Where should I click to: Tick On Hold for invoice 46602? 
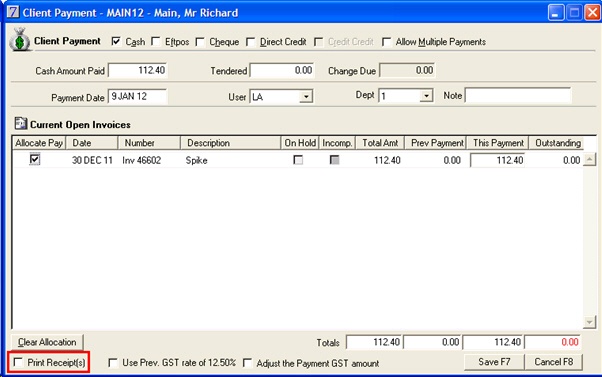(x=298, y=160)
